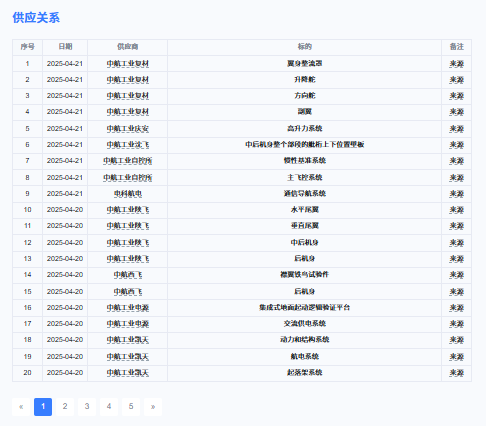The height and width of the screenshot is (426, 486).
Task: Open 来源 link in row 20
Action: pyautogui.click(x=456, y=373)
